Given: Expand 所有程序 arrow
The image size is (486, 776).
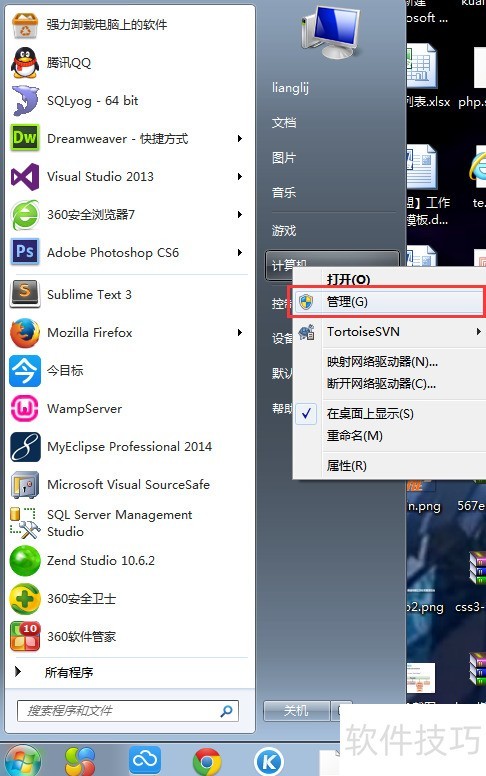Looking at the screenshot, I should coord(18,672).
